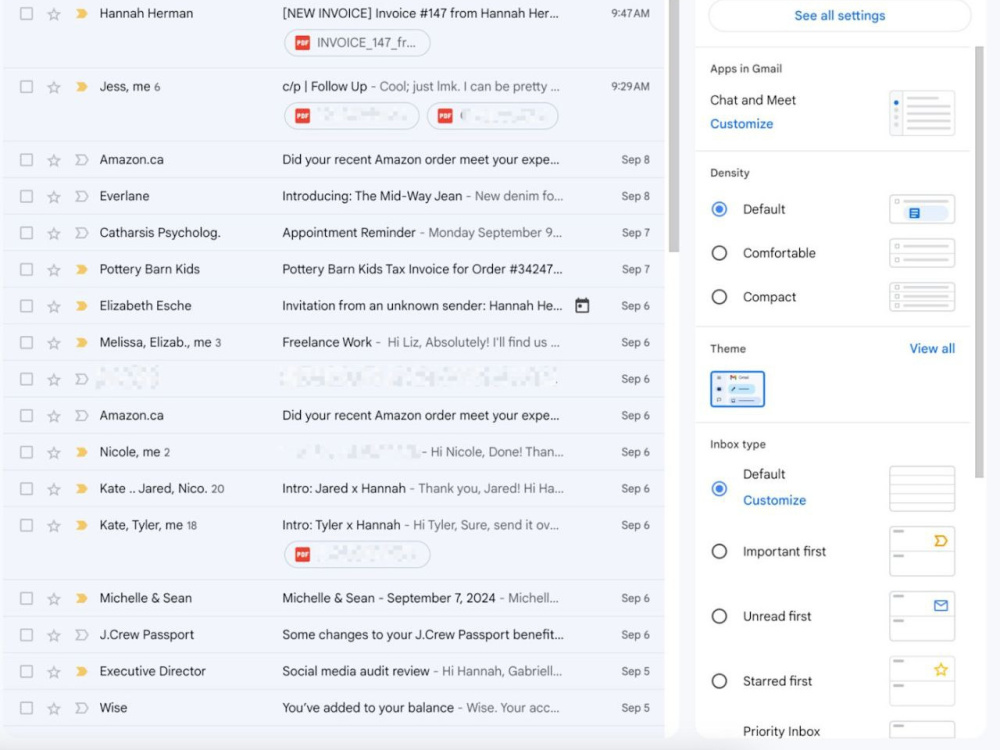Star the Hannah Herman invoice email

click(54, 14)
